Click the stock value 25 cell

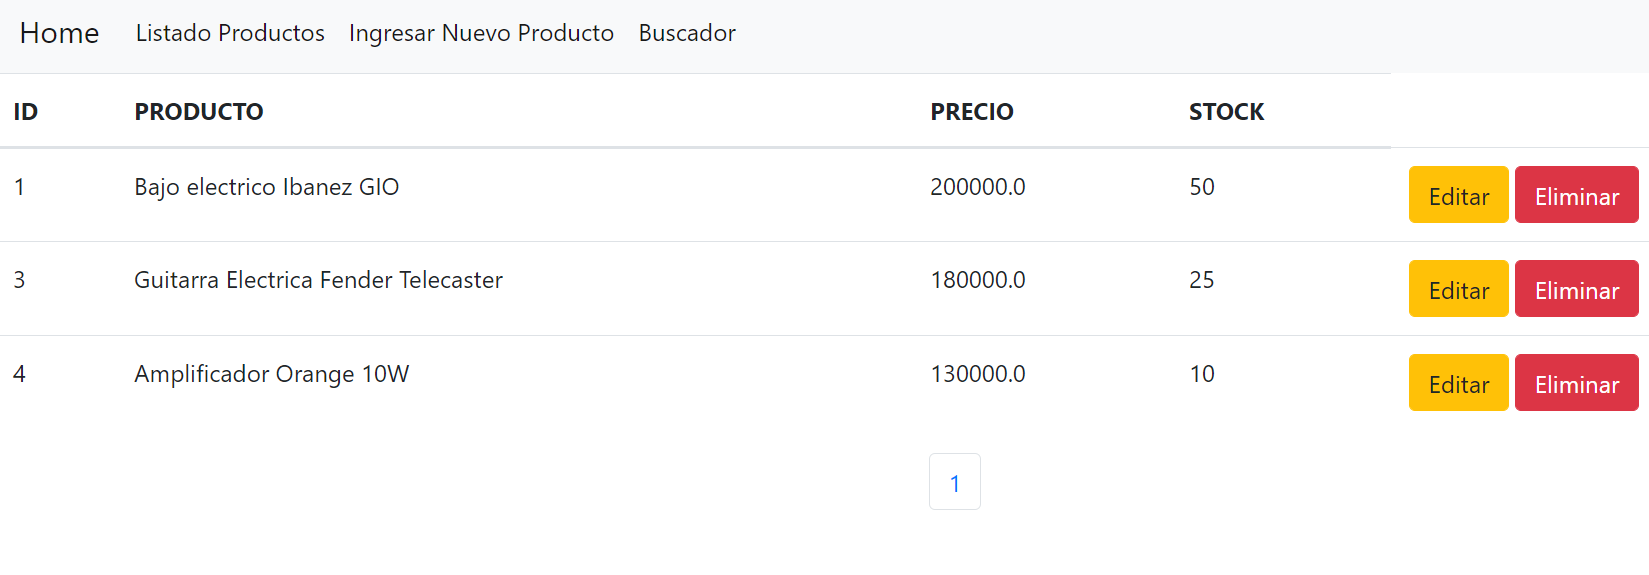[1202, 280]
